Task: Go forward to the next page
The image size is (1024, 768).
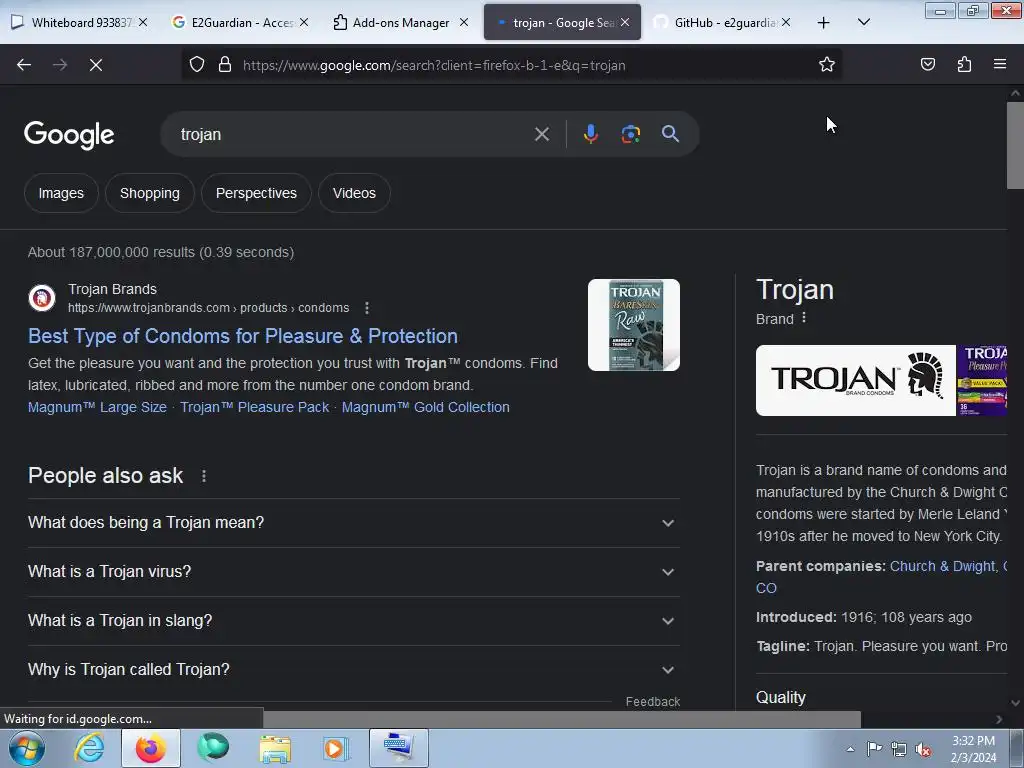Action: click(x=60, y=65)
